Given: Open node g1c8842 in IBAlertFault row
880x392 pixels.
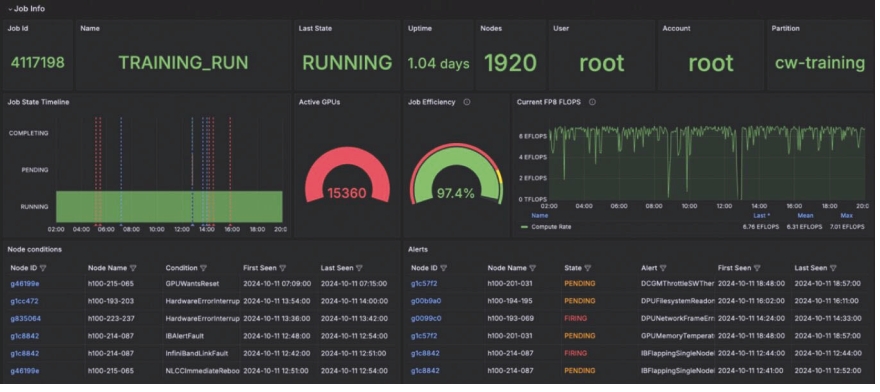Looking at the screenshot, I should click(x=25, y=336).
